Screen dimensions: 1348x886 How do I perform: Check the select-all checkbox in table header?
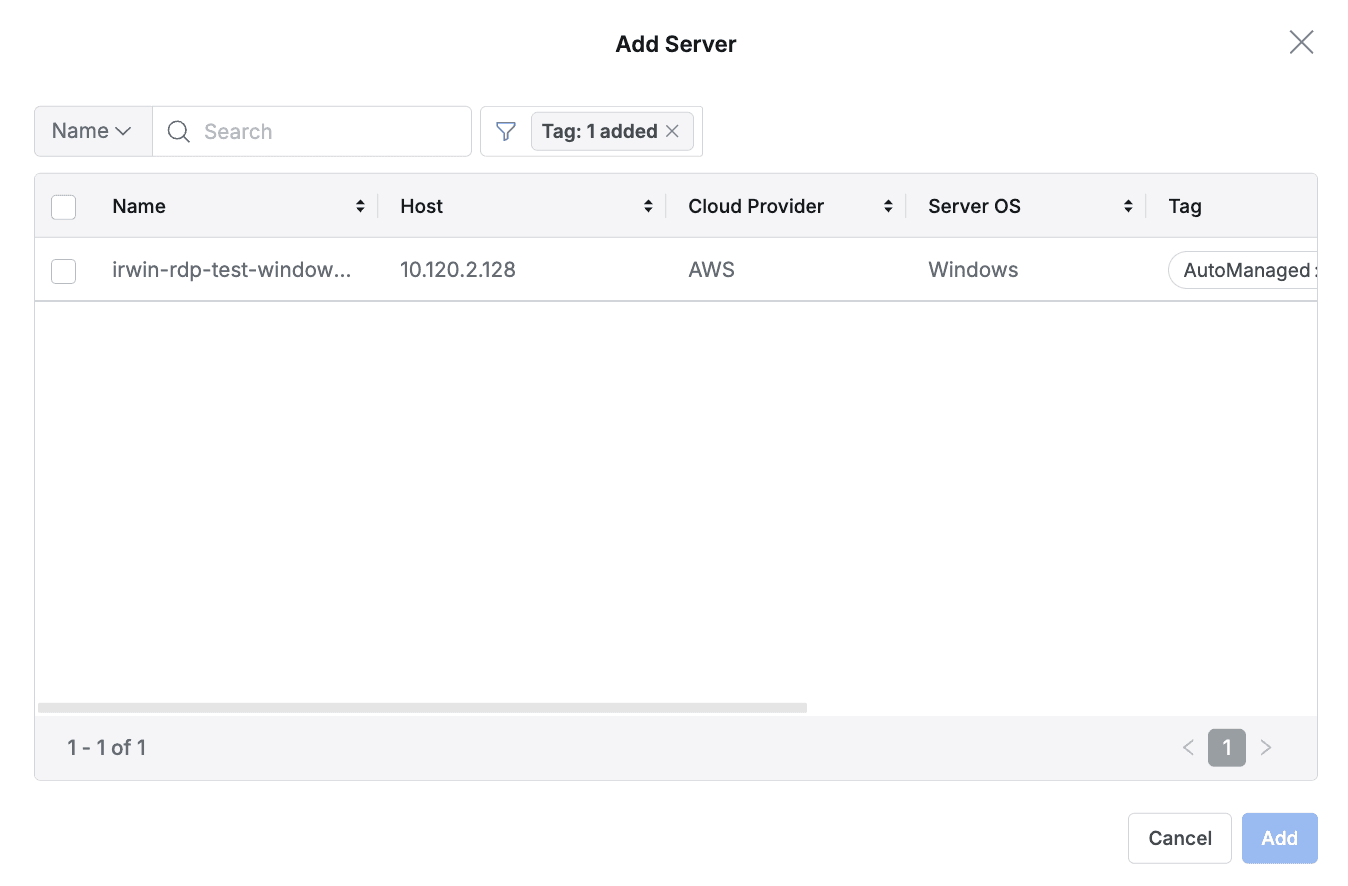63,206
